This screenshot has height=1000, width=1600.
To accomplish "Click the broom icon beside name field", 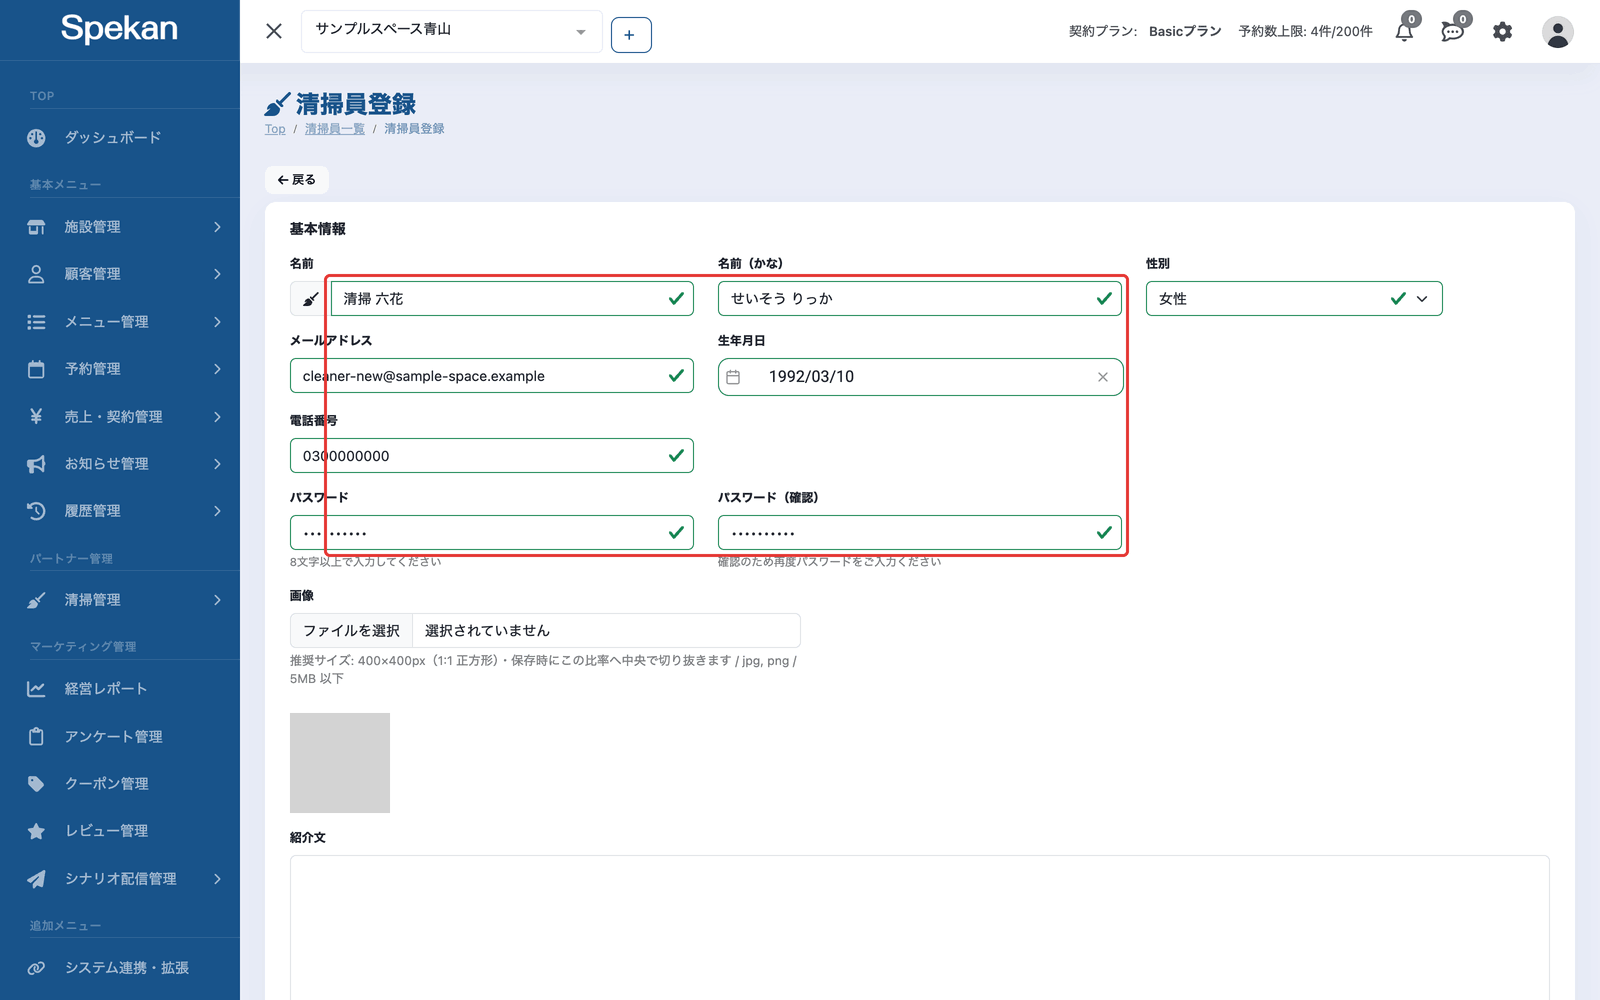I will (x=310, y=299).
